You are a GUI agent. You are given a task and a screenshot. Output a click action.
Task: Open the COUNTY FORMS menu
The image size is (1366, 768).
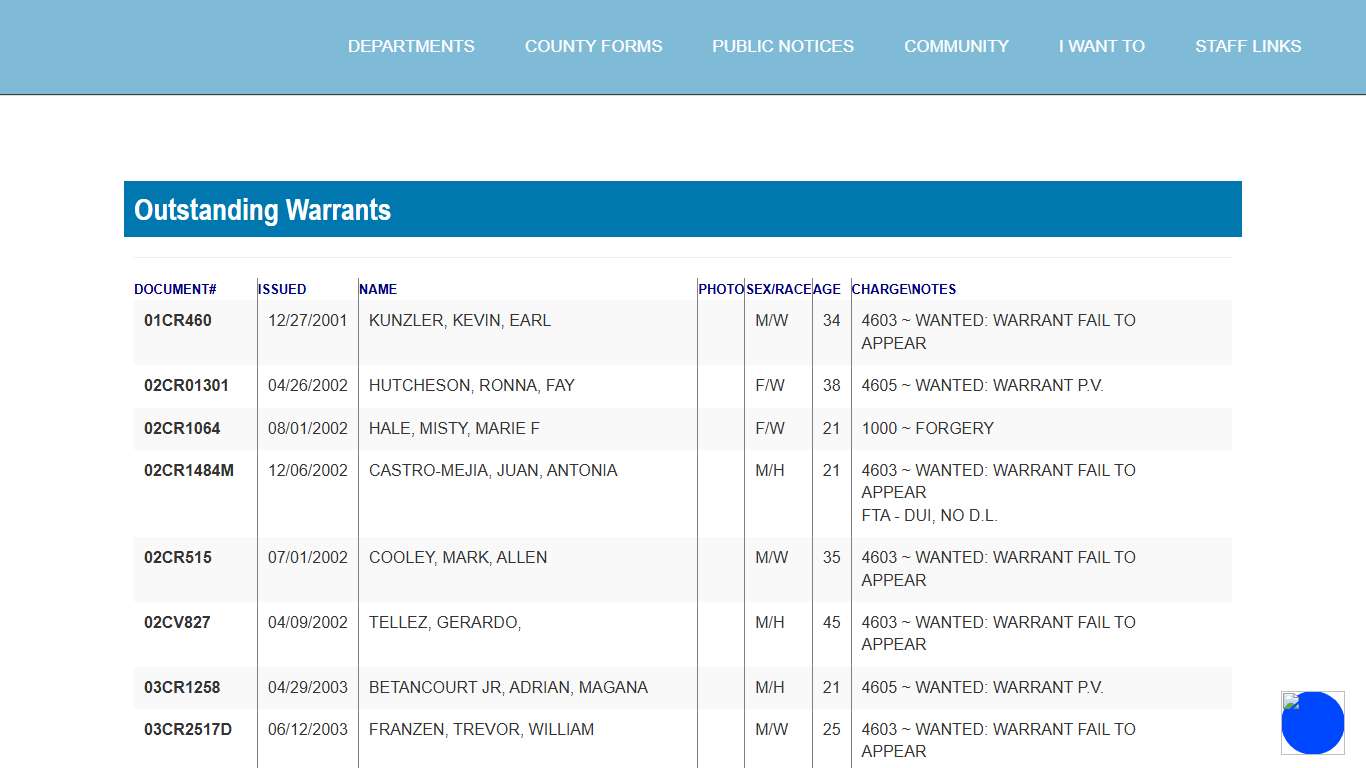(x=593, y=46)
